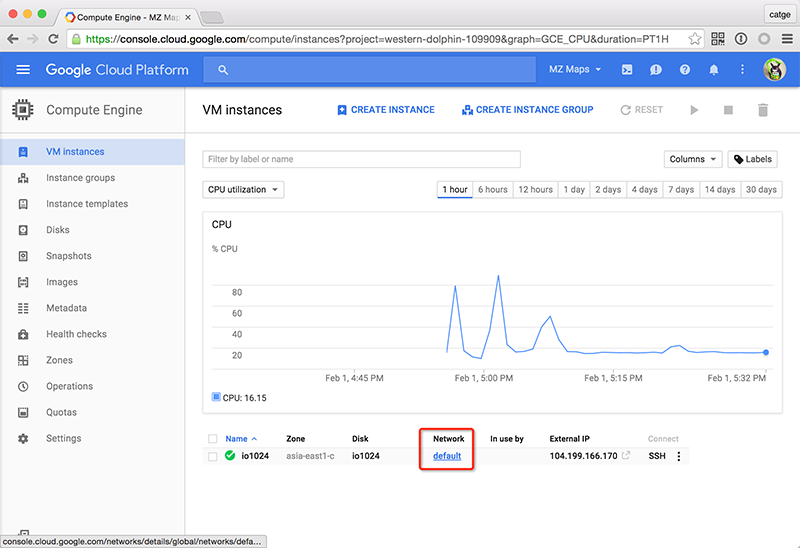Select the 1 hour time range

tap(455, 190)
